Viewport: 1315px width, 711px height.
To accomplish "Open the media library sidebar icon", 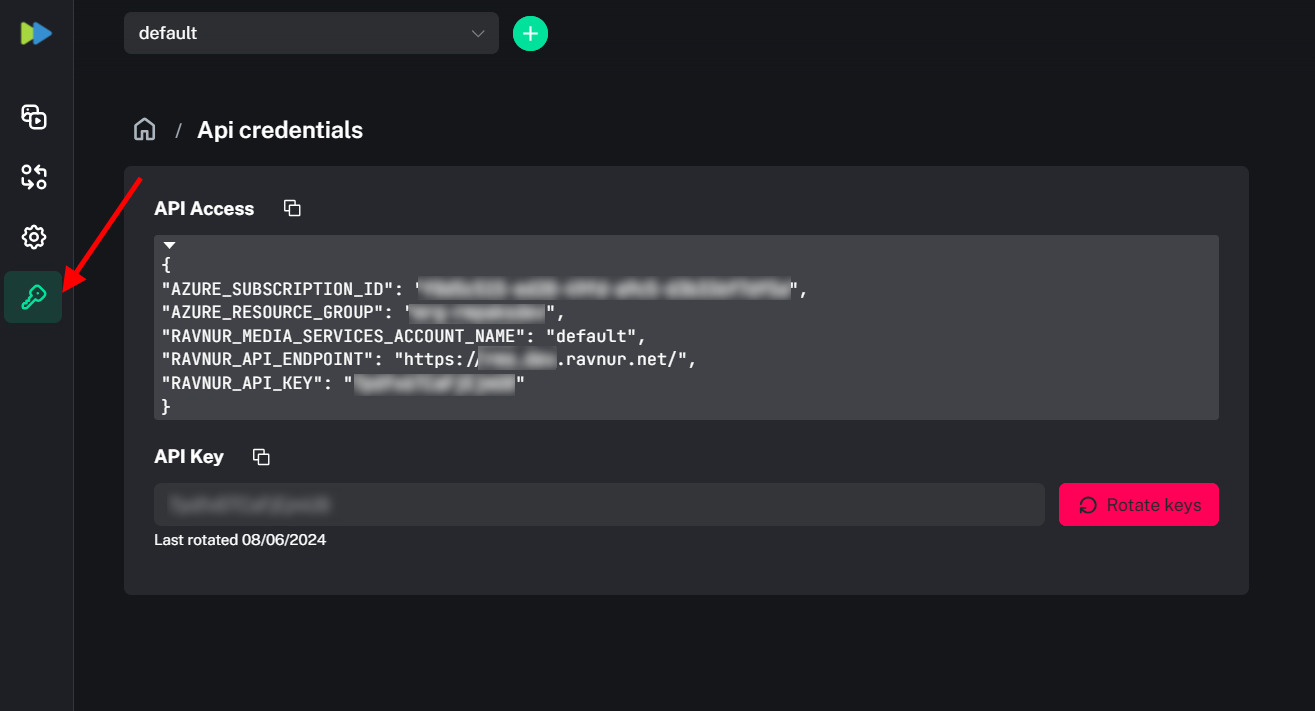I will tap(33, 117).
